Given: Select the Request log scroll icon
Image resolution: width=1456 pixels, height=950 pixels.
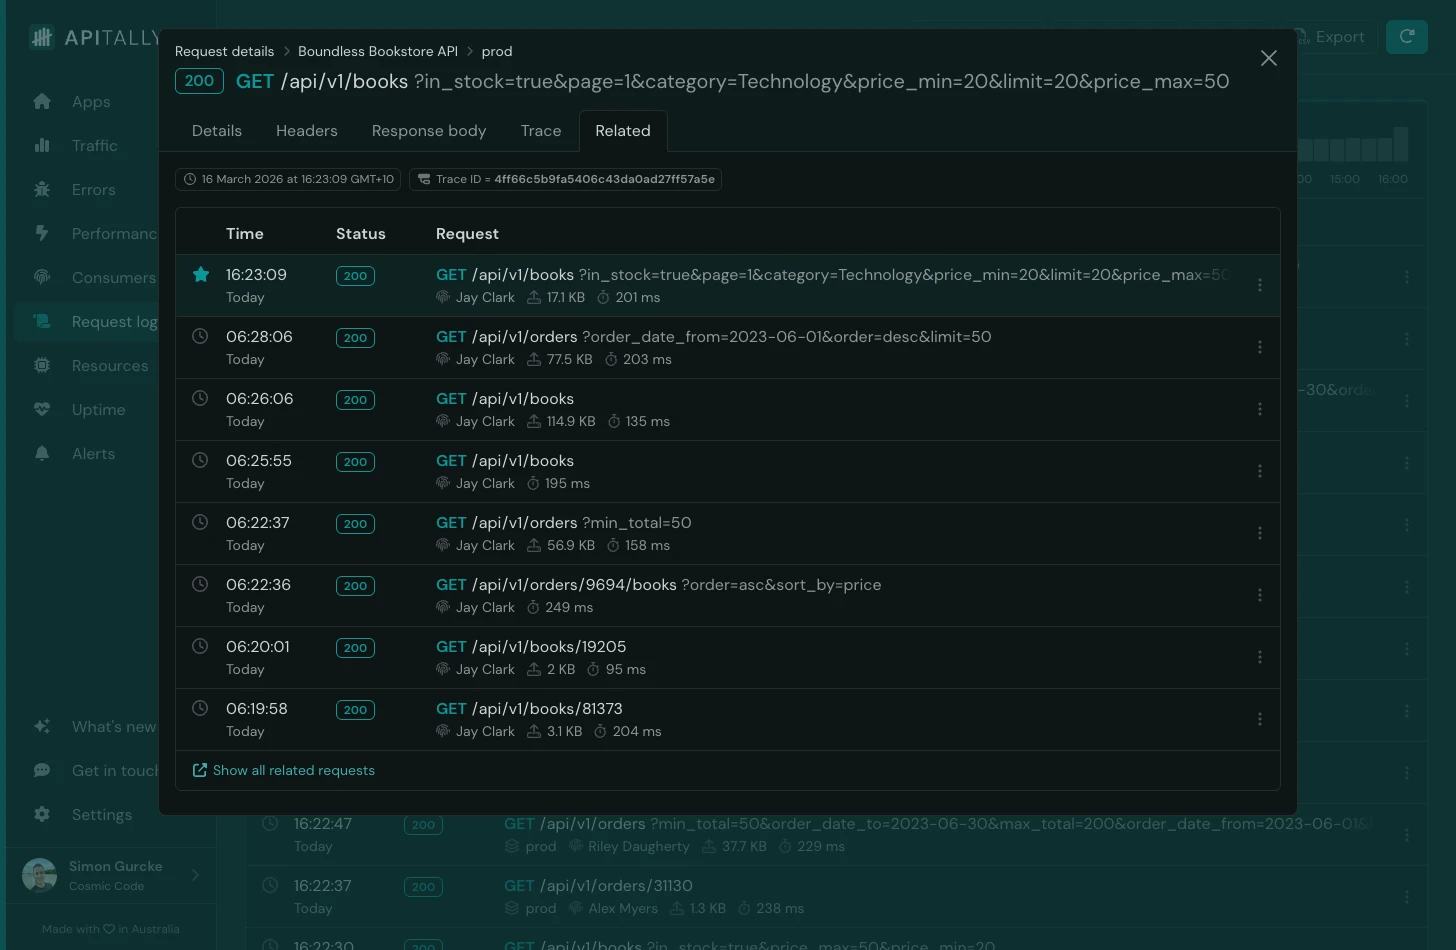Looking at the screenshot, I should (x=41, y=321).
